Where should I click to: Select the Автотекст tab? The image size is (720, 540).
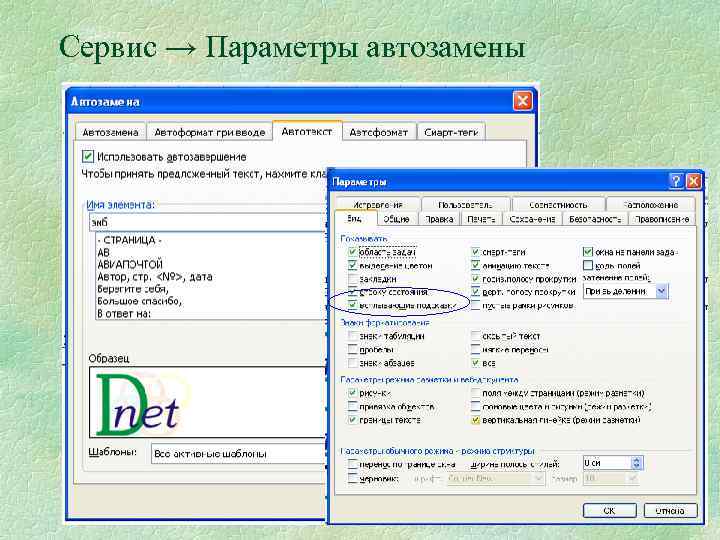(307, 131)
